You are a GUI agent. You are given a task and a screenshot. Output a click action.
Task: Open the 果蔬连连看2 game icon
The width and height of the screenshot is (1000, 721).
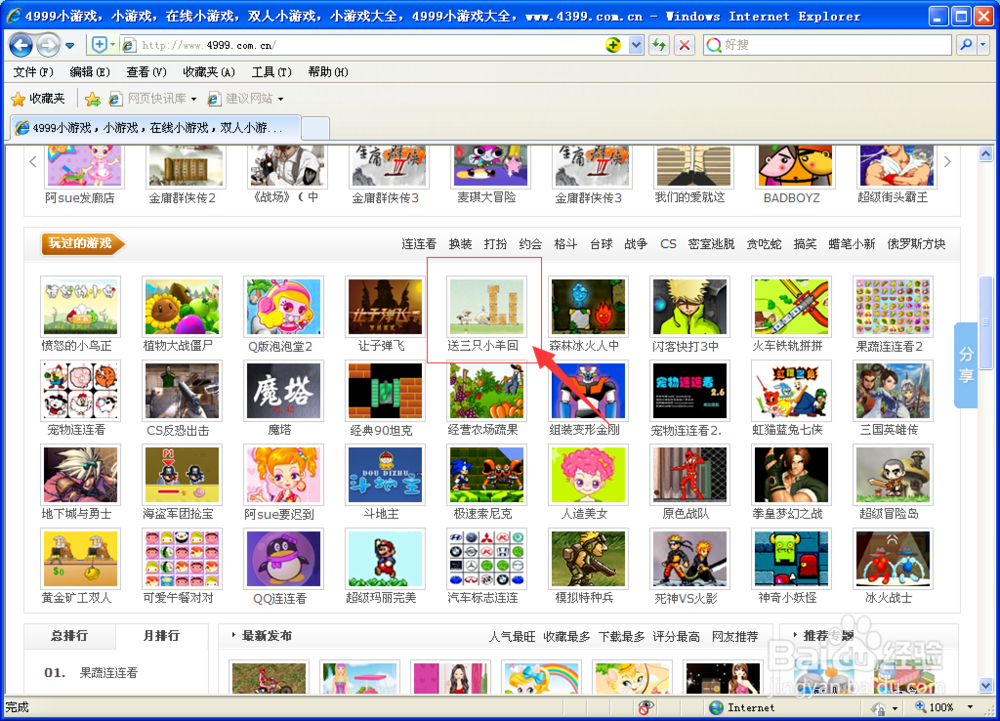point(893,307)
